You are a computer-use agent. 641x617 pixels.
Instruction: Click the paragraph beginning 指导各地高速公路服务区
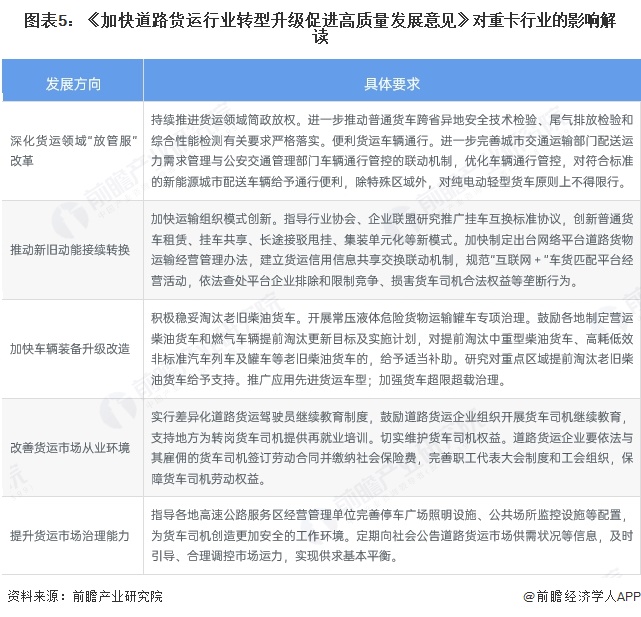click(392, 535)
